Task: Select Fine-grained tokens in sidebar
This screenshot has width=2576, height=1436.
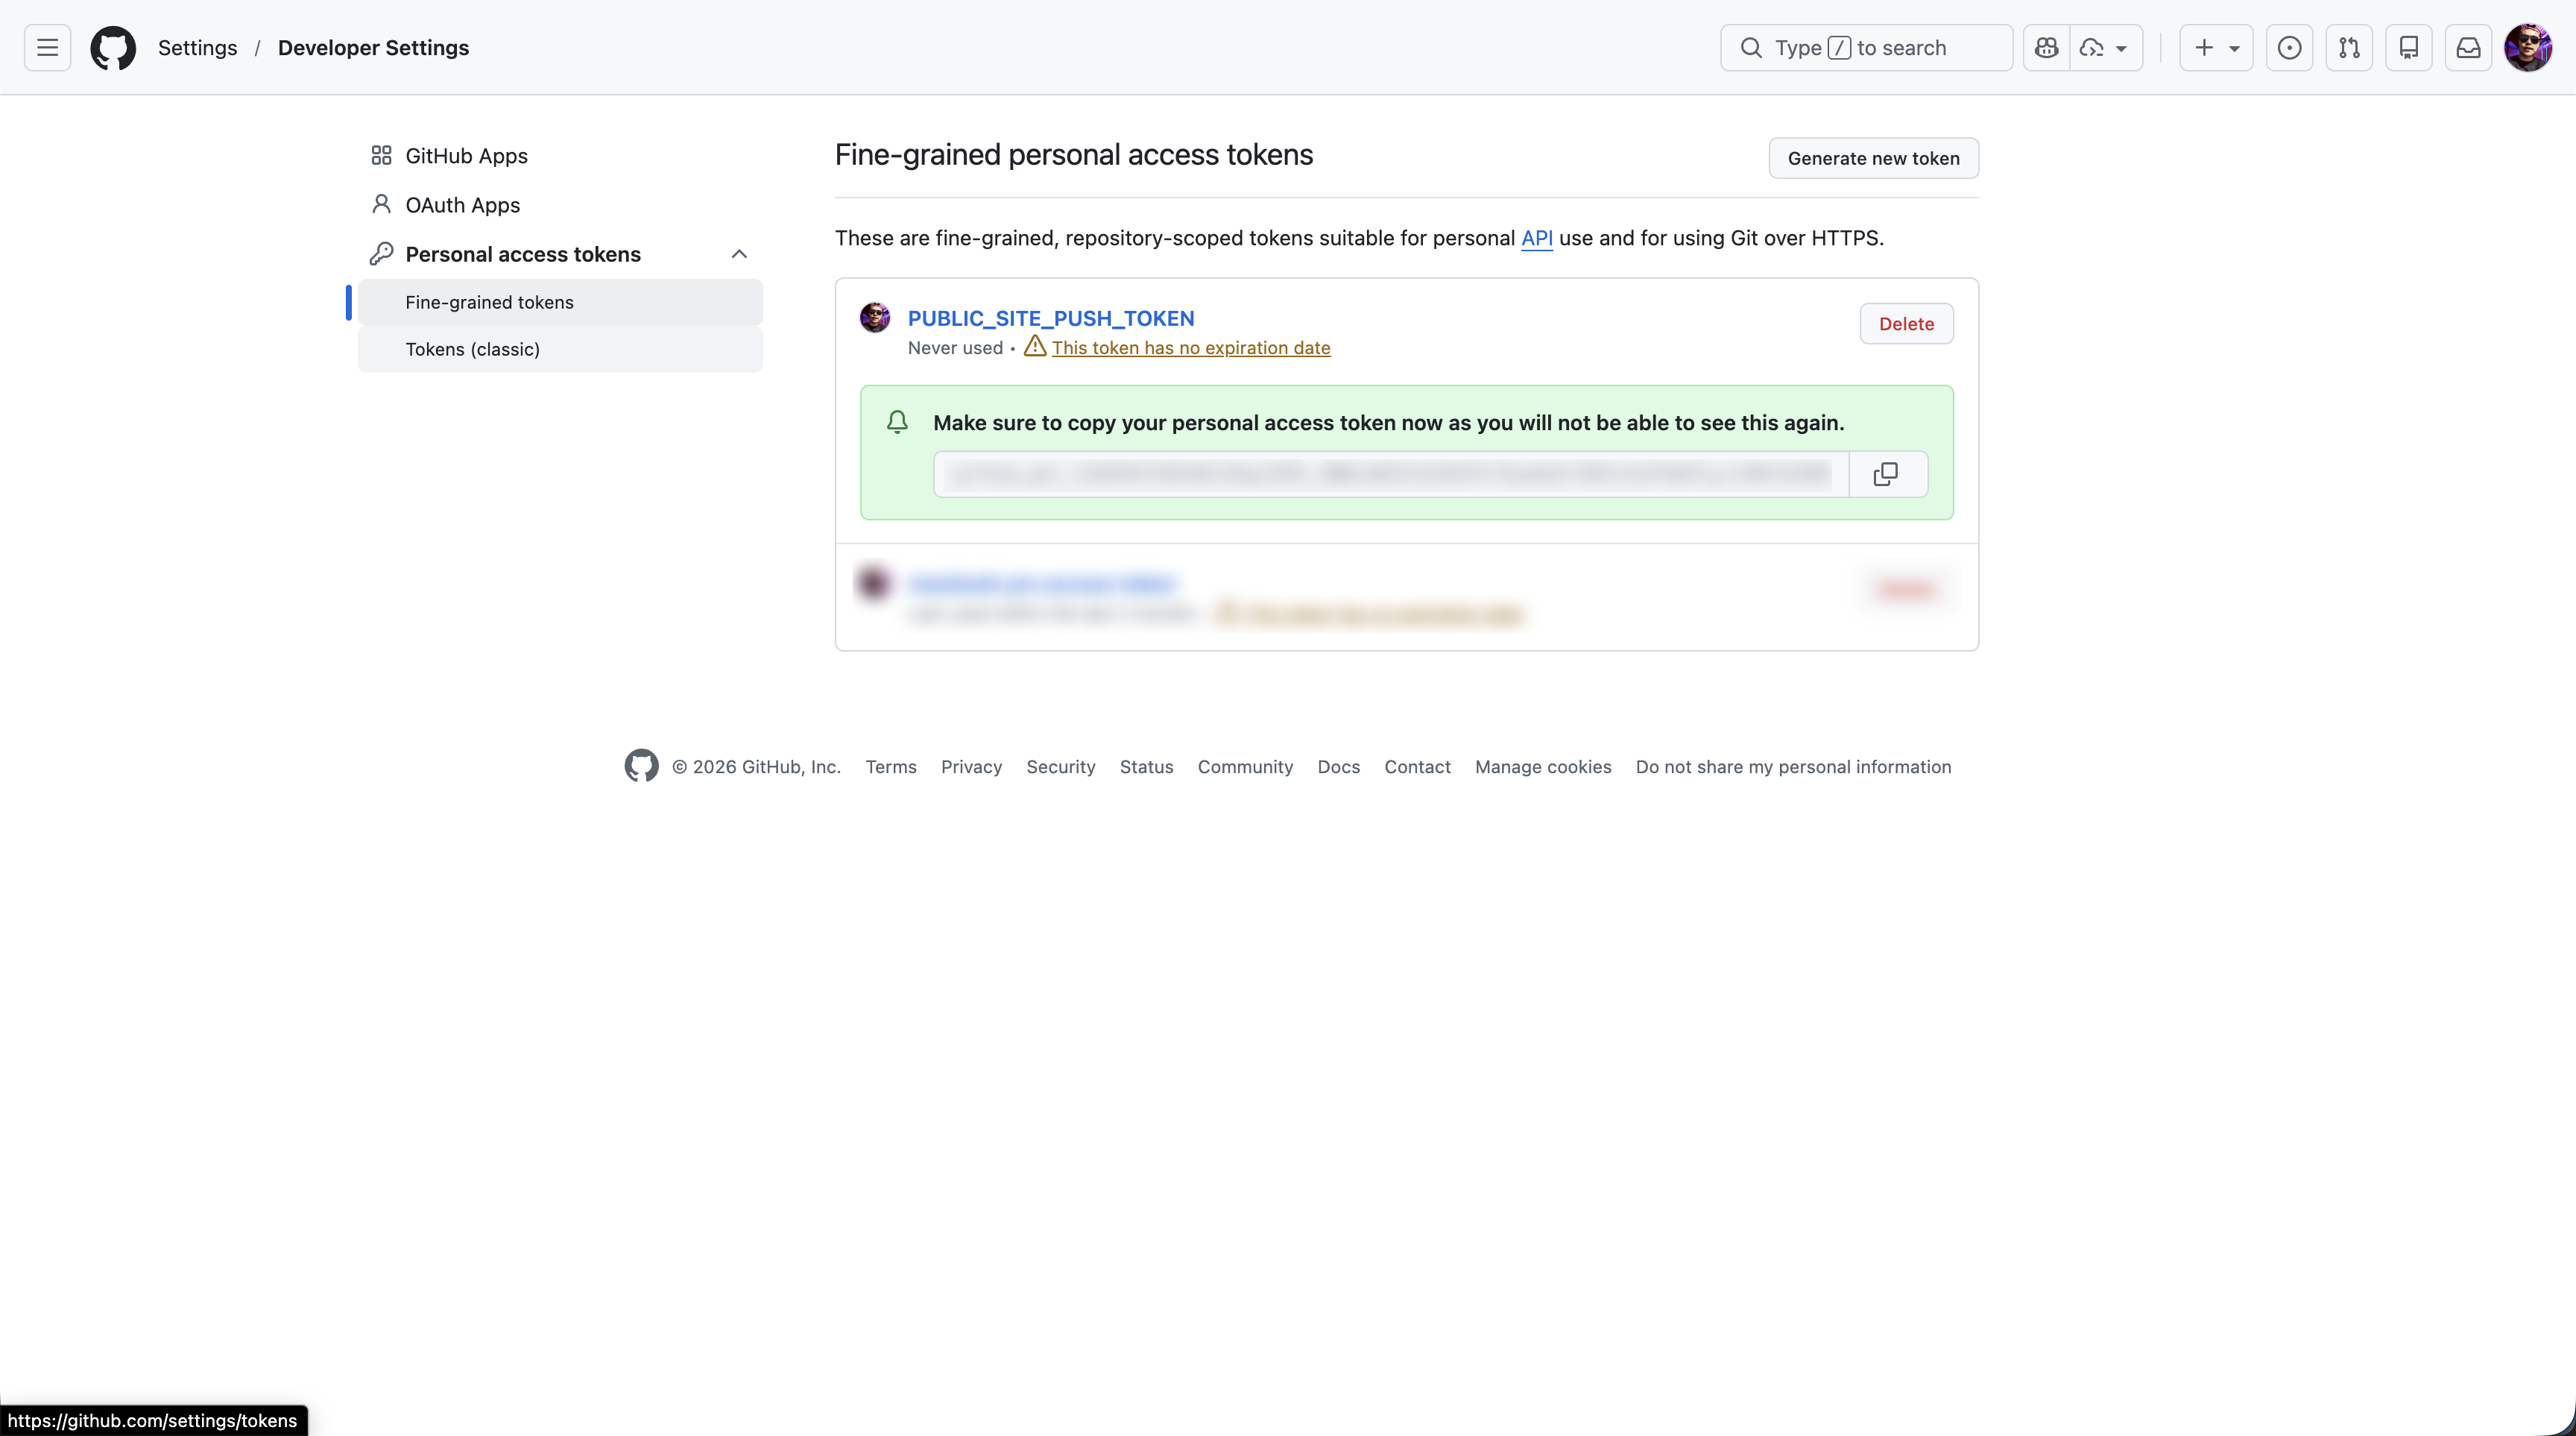Action: pyautogui.click(x=560, y=302)
